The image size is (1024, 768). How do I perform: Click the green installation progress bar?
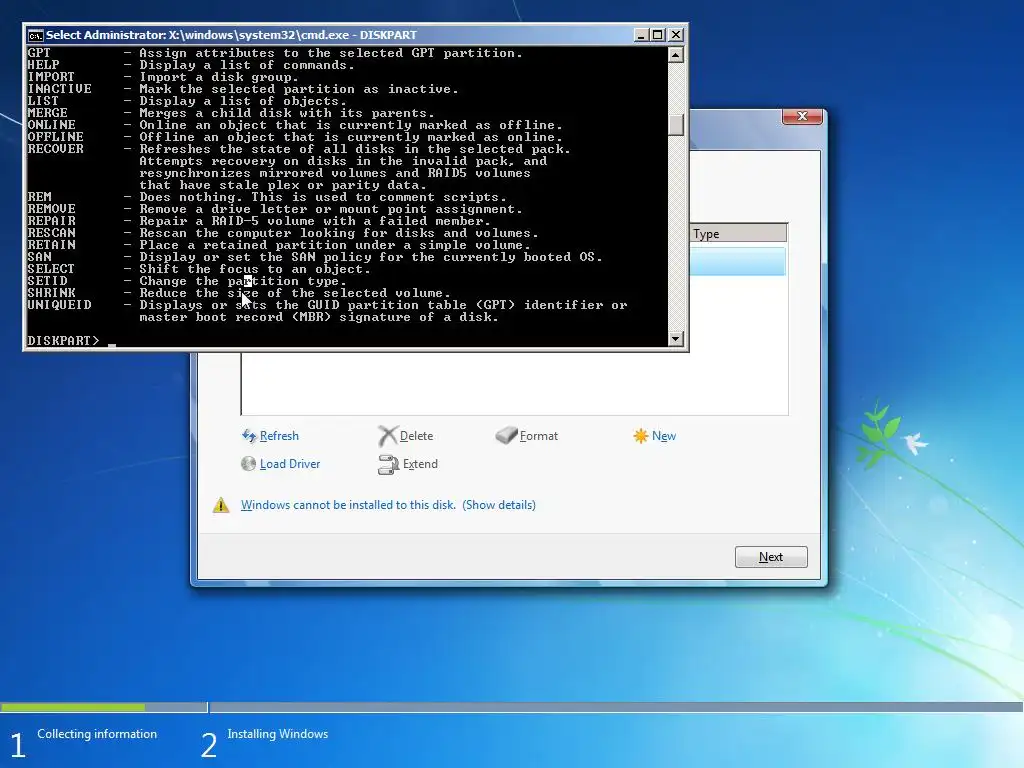(73, 707)
